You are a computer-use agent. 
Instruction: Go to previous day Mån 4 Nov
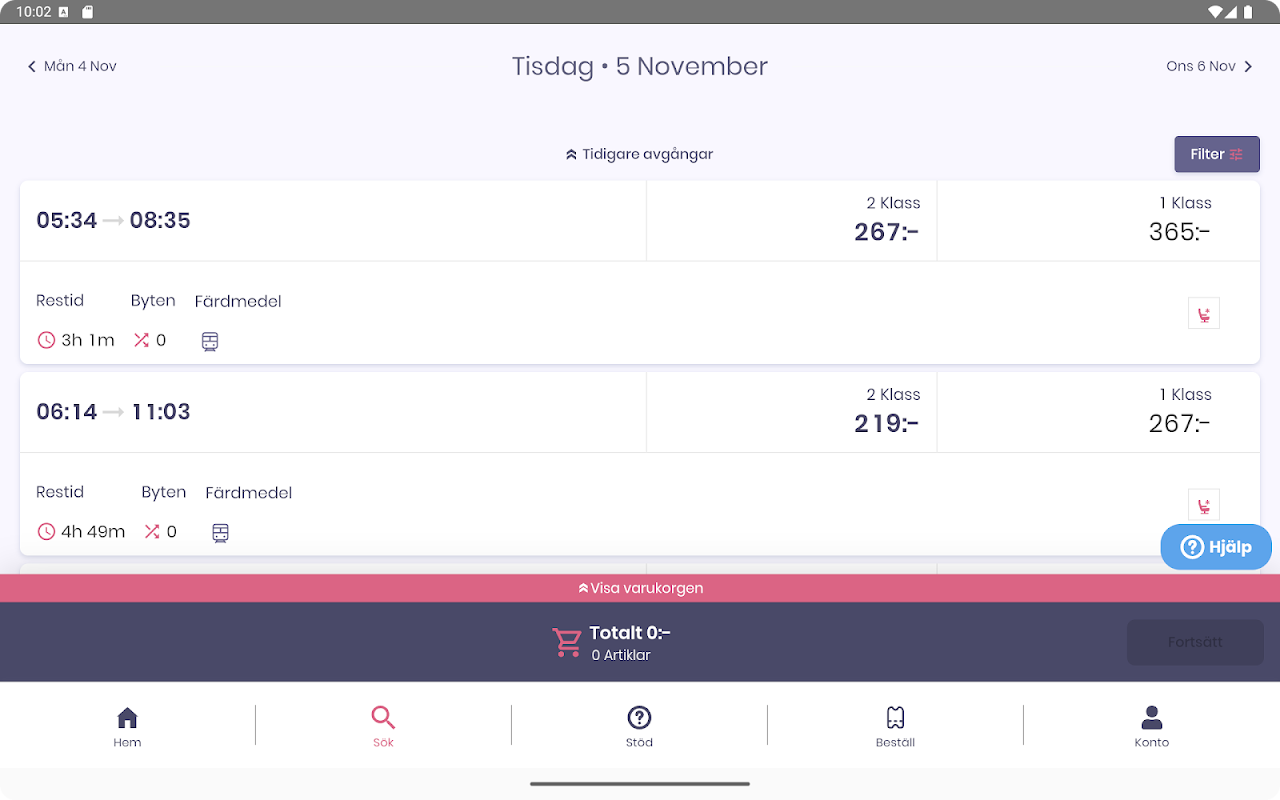tap(72, 66)
